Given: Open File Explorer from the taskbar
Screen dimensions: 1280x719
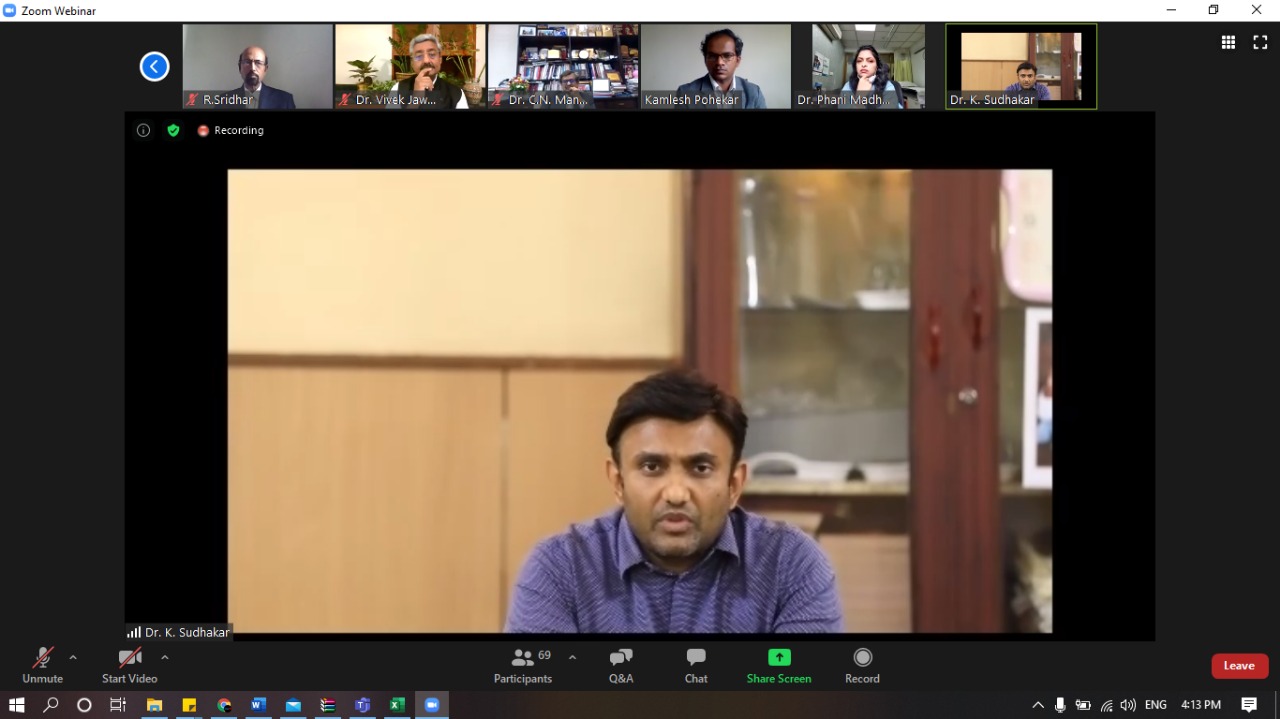Looking at the screenshot, I should point(154,705).
